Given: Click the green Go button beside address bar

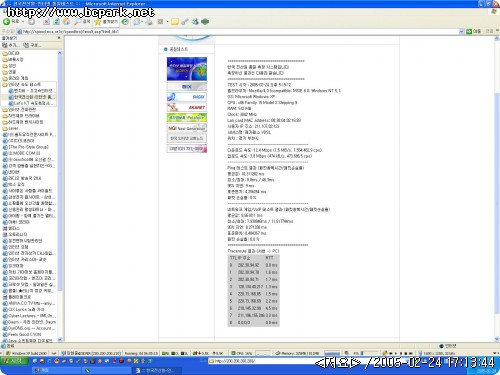Looking at the screenshot, I should point(473,31).
